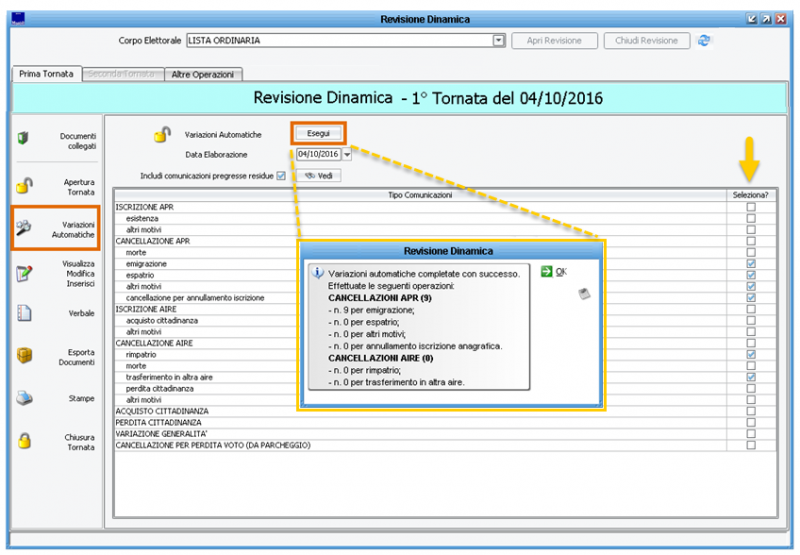Open the Verbale document icon

24,313
